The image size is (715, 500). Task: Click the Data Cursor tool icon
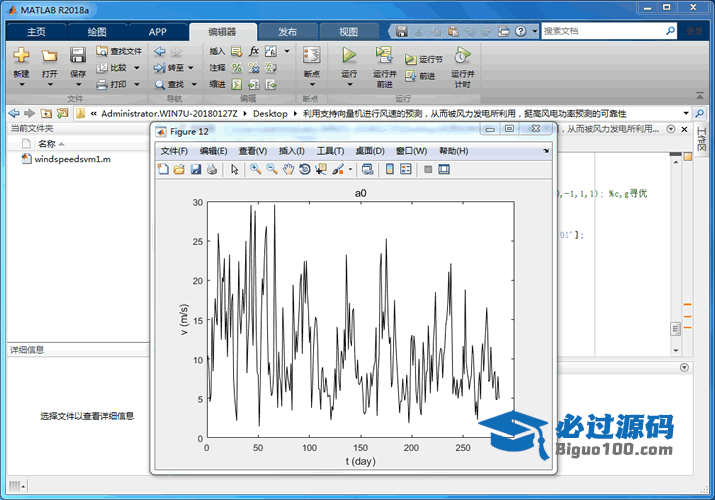(320, 169)
